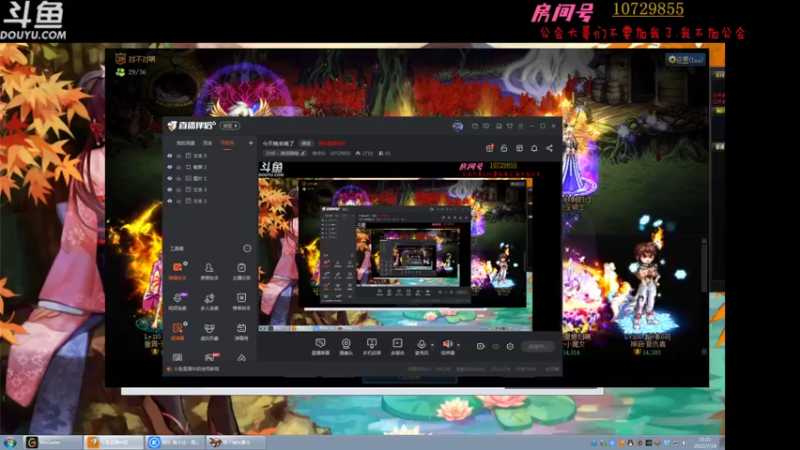
Task: Expand the microphone options arrow
Action: tap(432, 345)
